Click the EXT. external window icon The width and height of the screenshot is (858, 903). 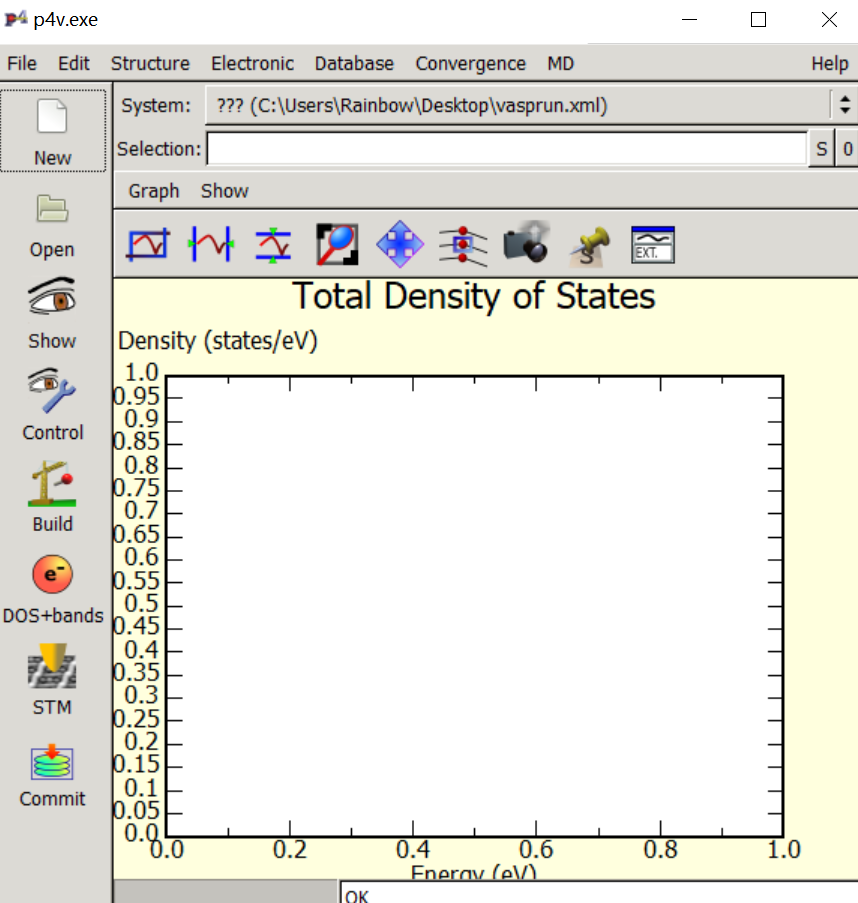652,244
